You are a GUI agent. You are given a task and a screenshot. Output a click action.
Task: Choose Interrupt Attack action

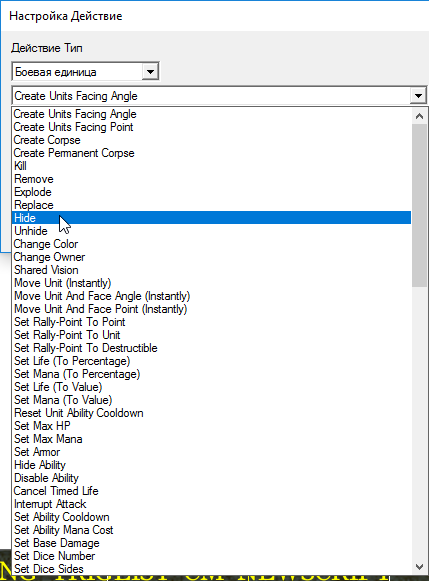[x=212, y=504]
